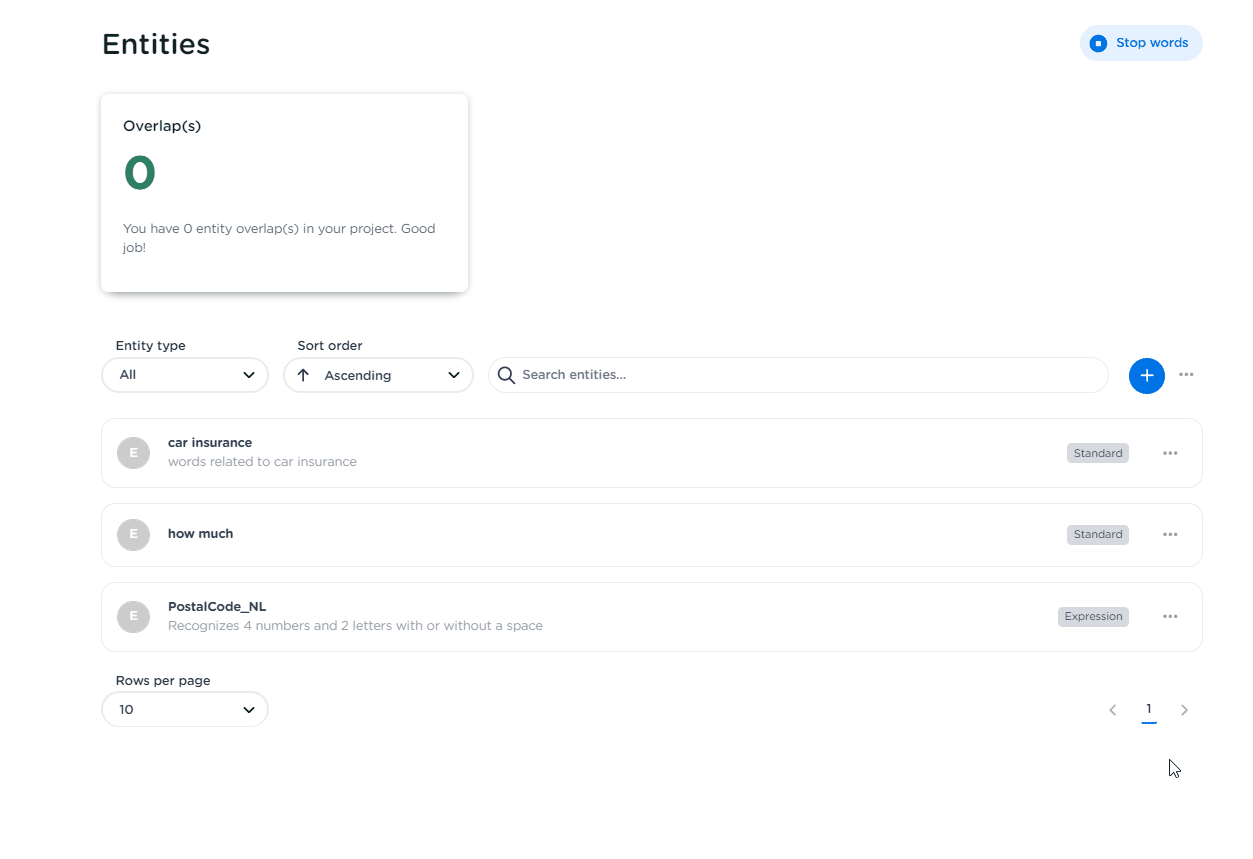Click the Stop words button
Image resolution: width=1253 pixels, height=859 pixels.
1141,43
